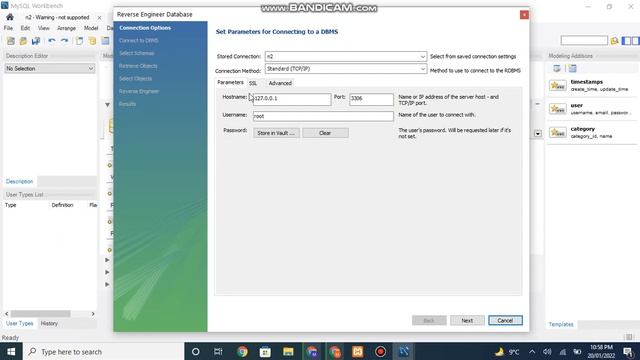640x360 pixels.
Task: Add new diagram from the toolbar
Action: 80,41
